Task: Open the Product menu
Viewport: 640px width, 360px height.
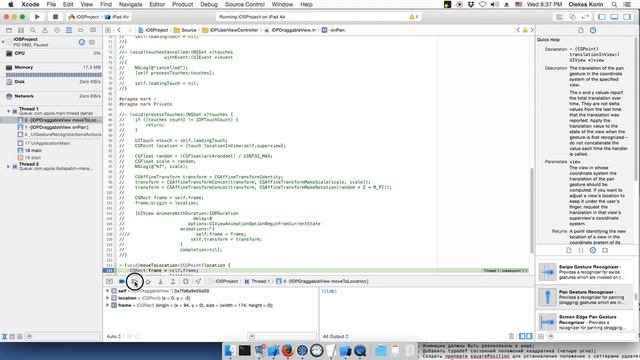Action: (182, 4)
